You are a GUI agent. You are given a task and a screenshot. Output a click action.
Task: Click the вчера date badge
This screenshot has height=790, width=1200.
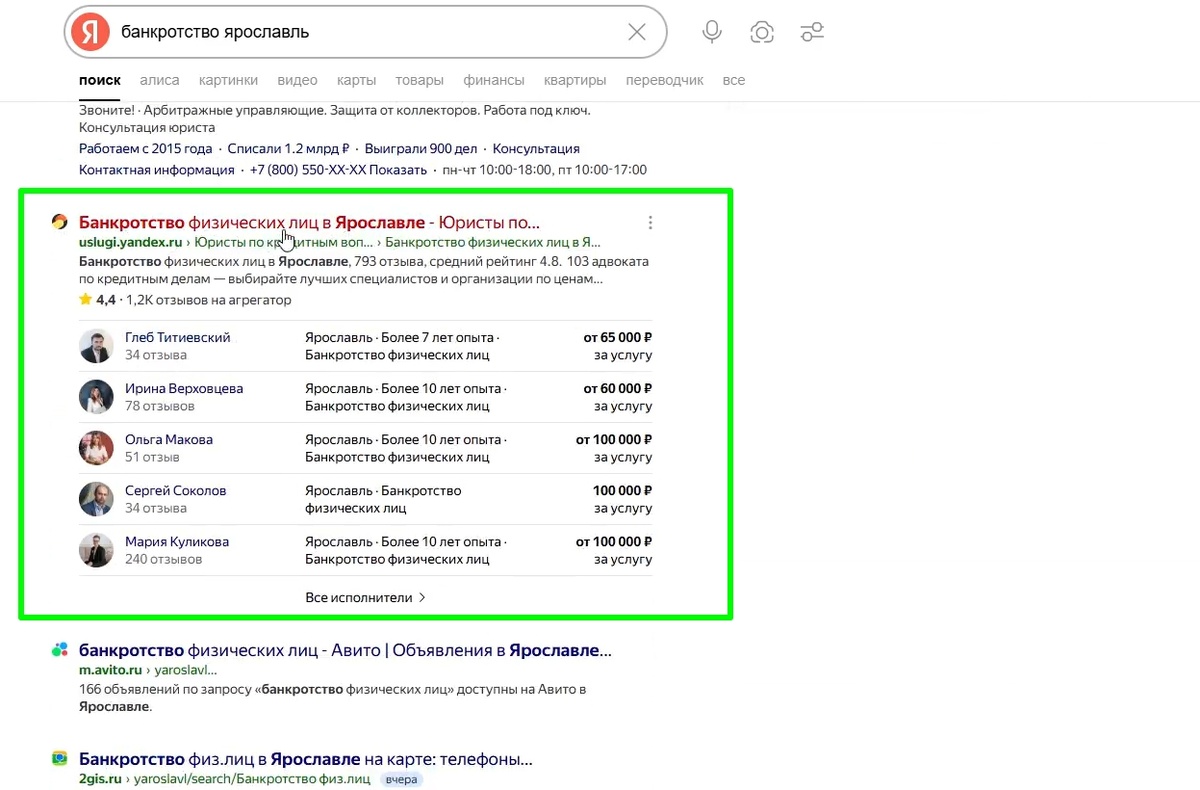pos(401,778)
